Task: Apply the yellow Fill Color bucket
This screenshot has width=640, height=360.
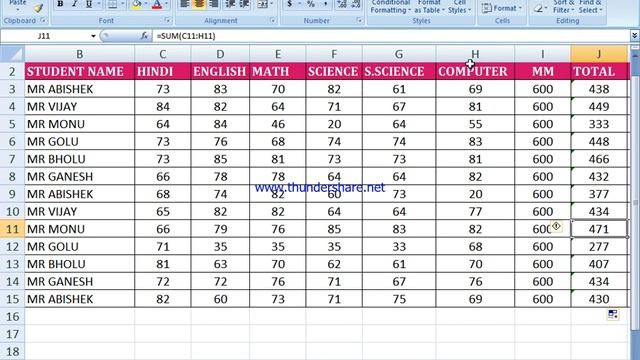Action: (137, 4)
